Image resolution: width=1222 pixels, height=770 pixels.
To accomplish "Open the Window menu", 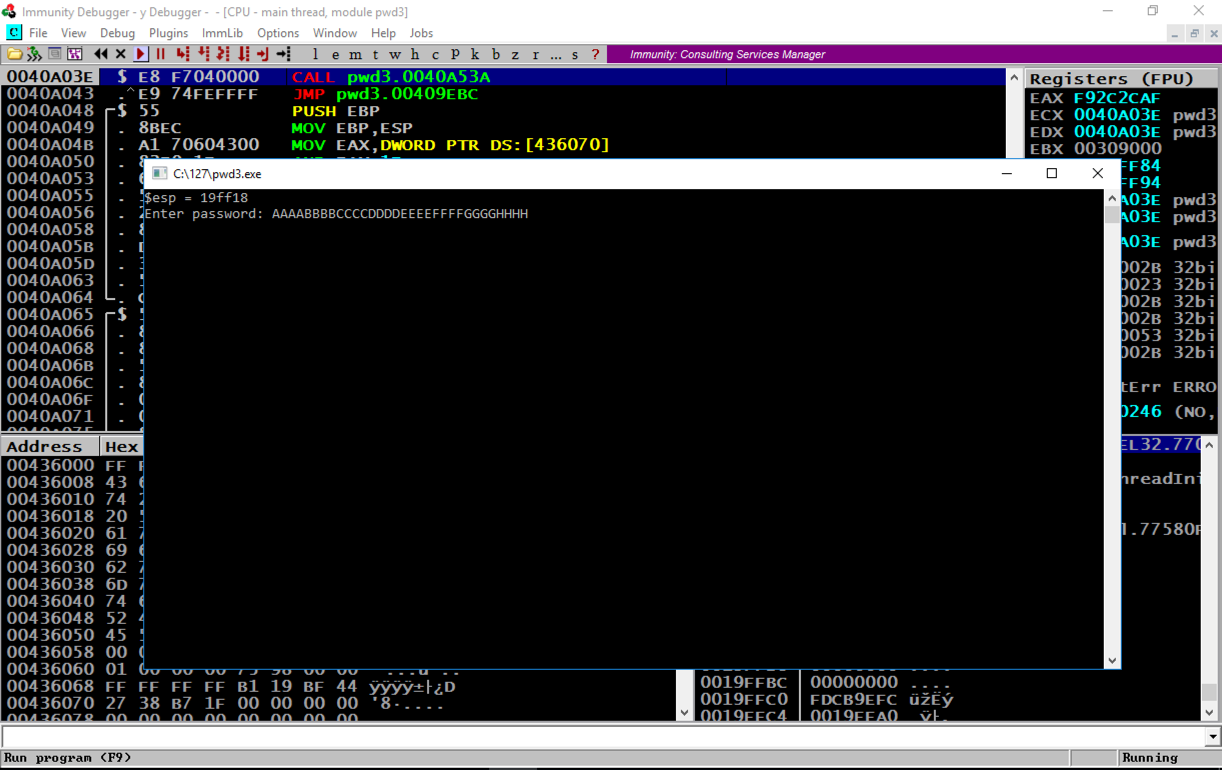I will (x=334, y=33).
